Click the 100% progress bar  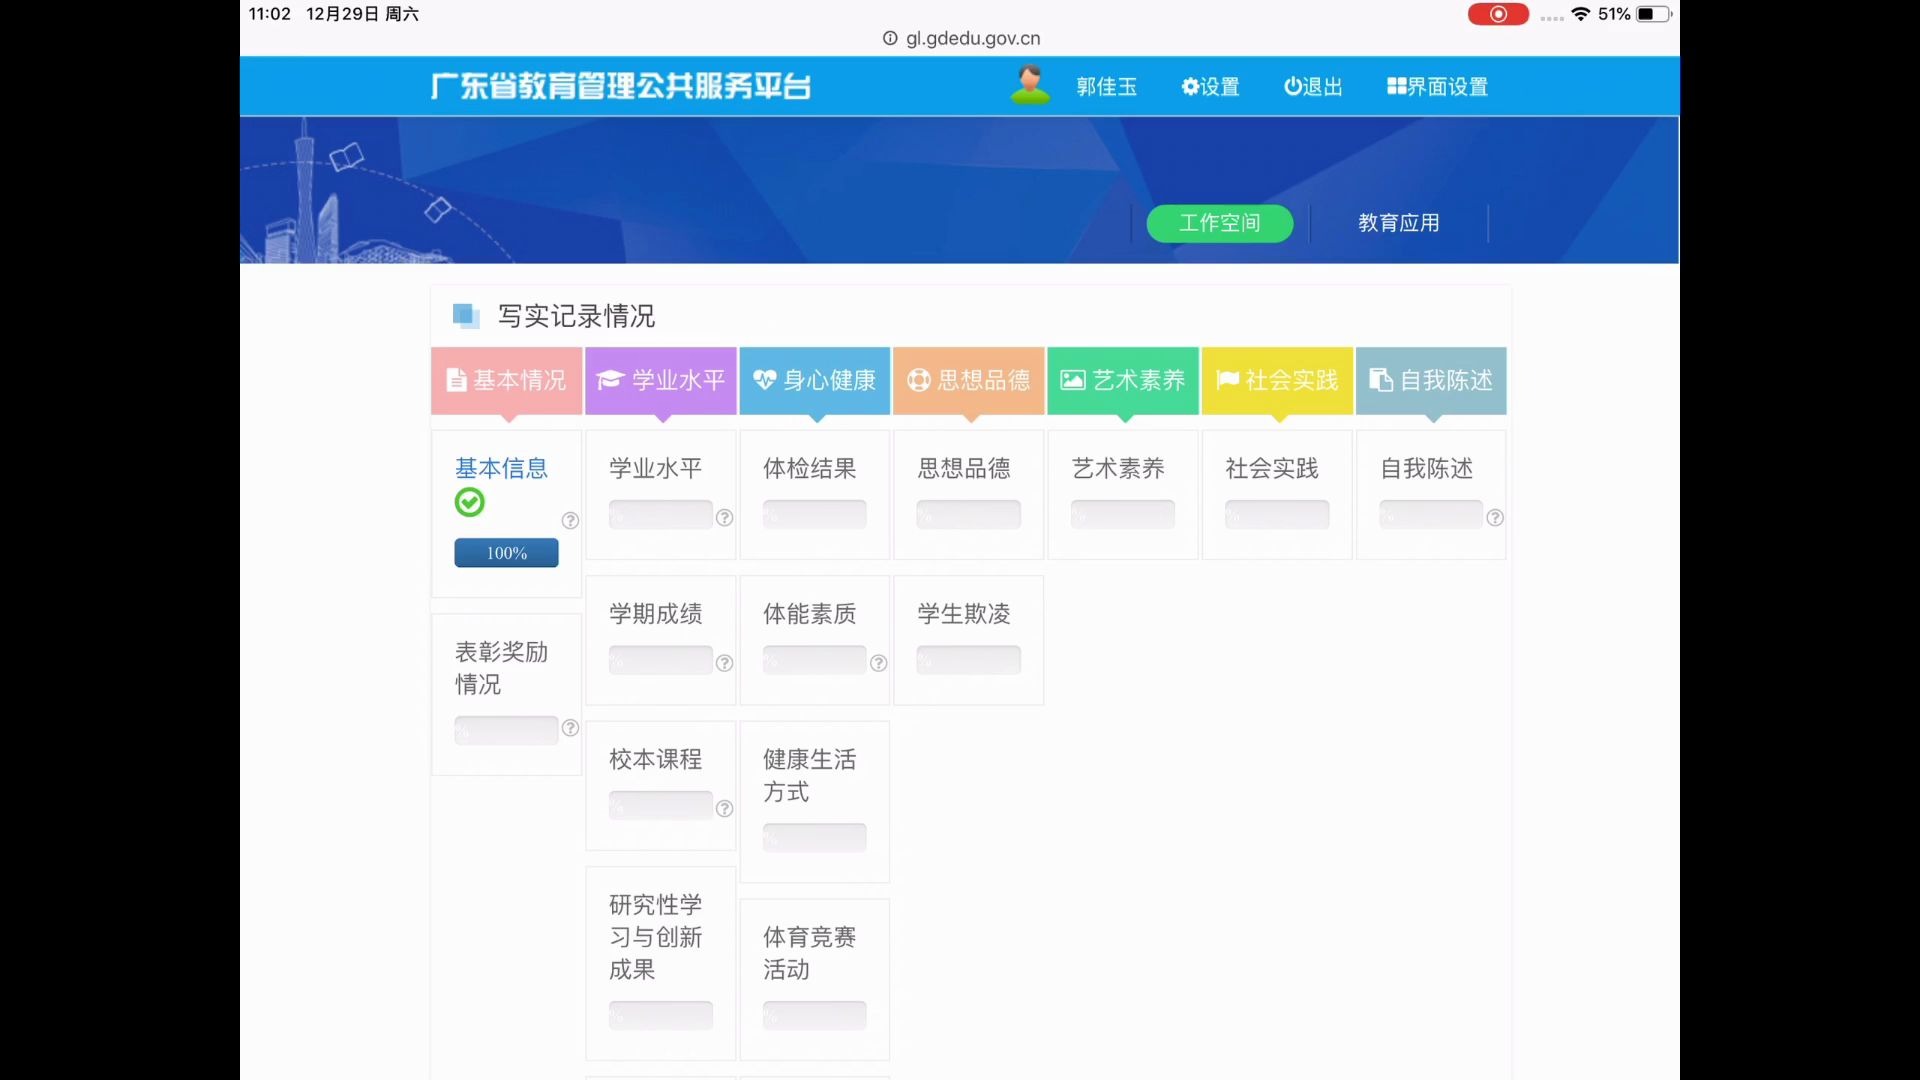(506, 553)
